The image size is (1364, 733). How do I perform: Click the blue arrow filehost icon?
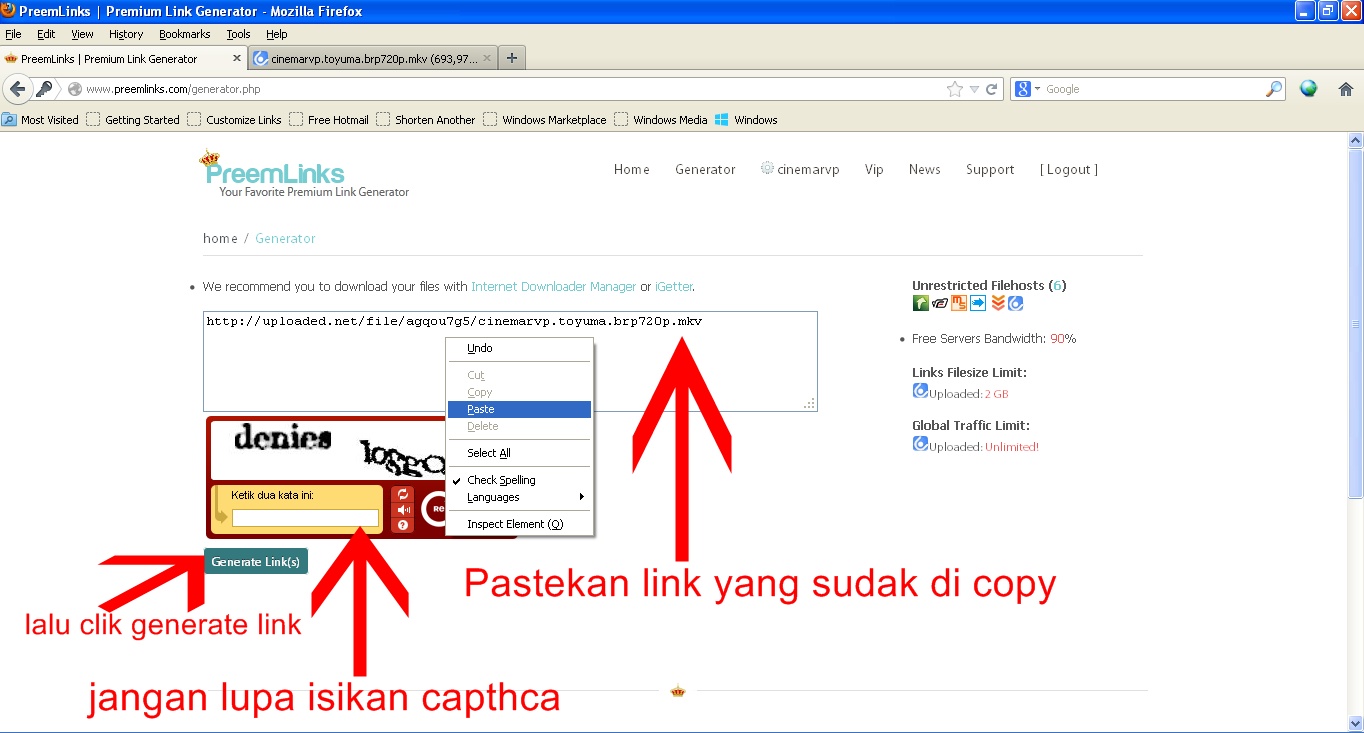coord(978,303)
